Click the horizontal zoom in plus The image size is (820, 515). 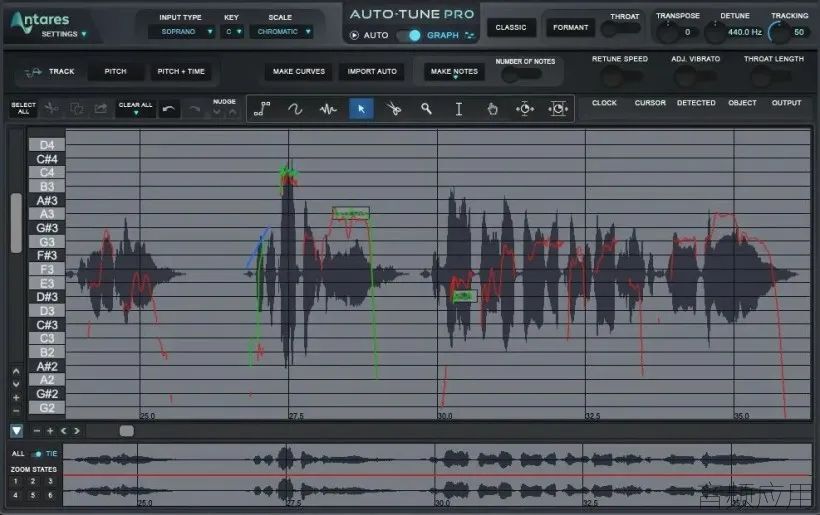tap(50, 431)
